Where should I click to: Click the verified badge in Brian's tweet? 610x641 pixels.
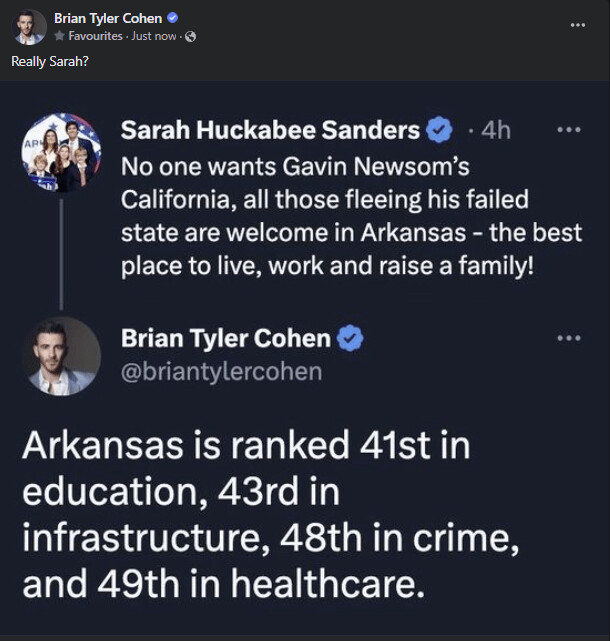[x=350, y=339]
